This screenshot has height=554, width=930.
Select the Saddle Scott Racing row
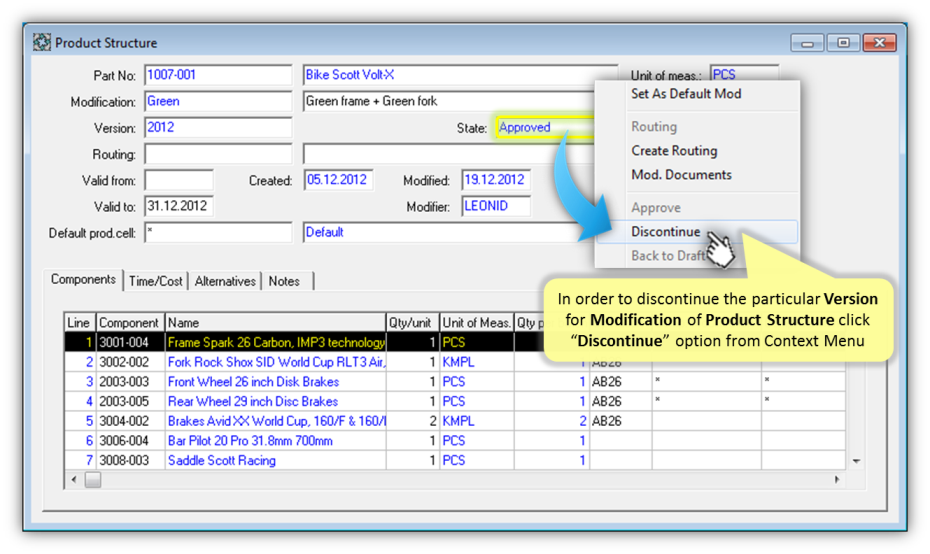tap(275, 460)
